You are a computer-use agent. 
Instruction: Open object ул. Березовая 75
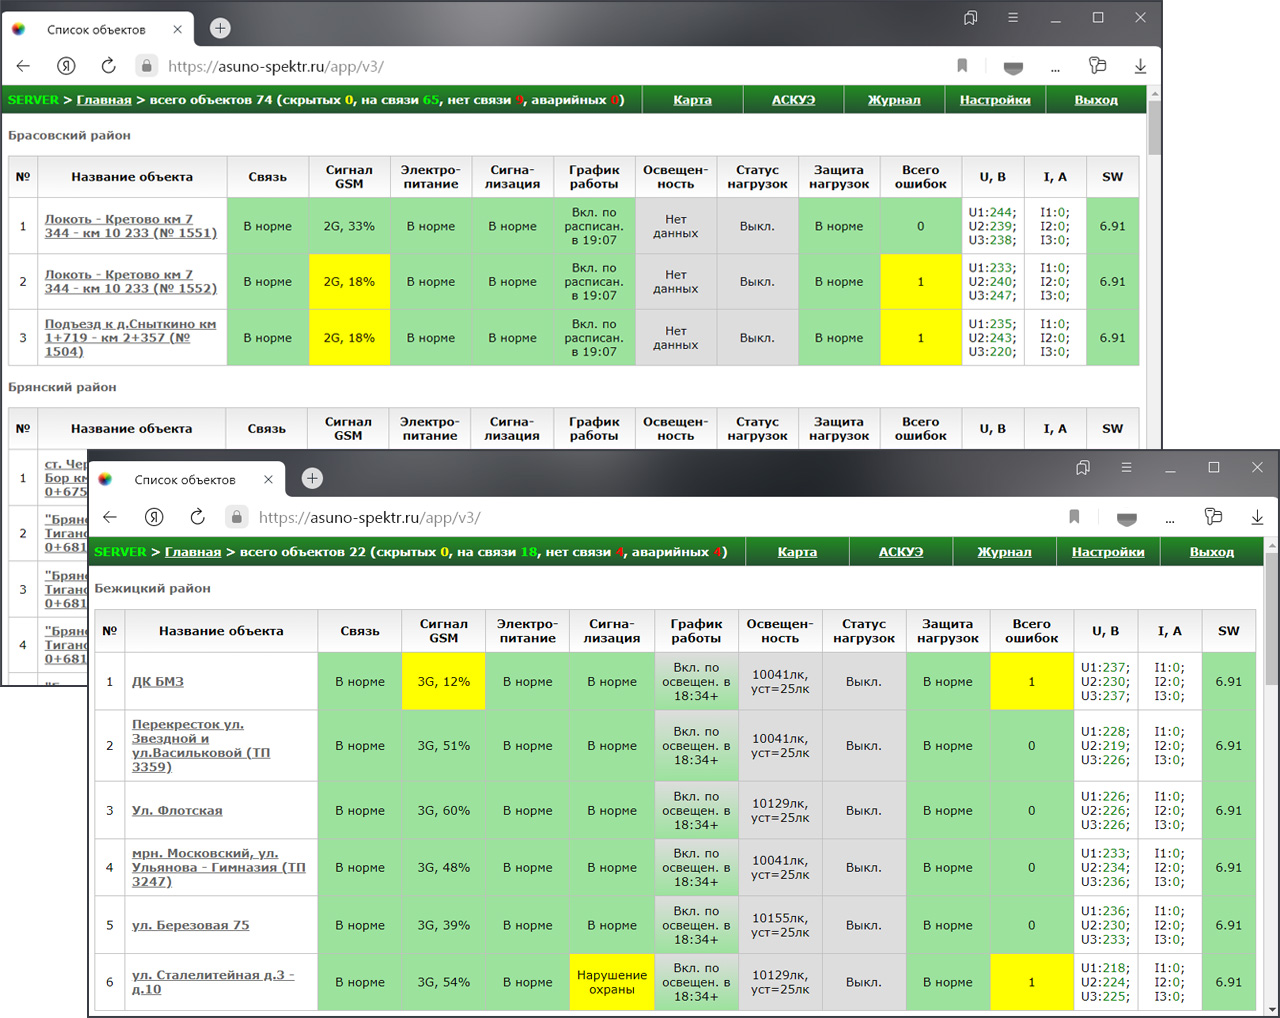191,925
